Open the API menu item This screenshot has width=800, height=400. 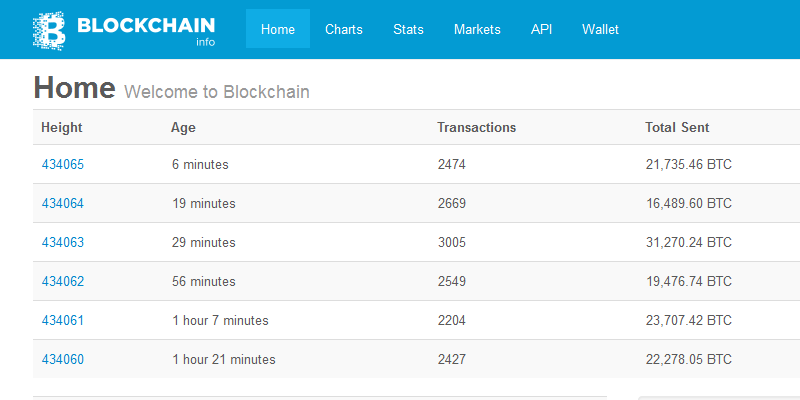point(541,30)
